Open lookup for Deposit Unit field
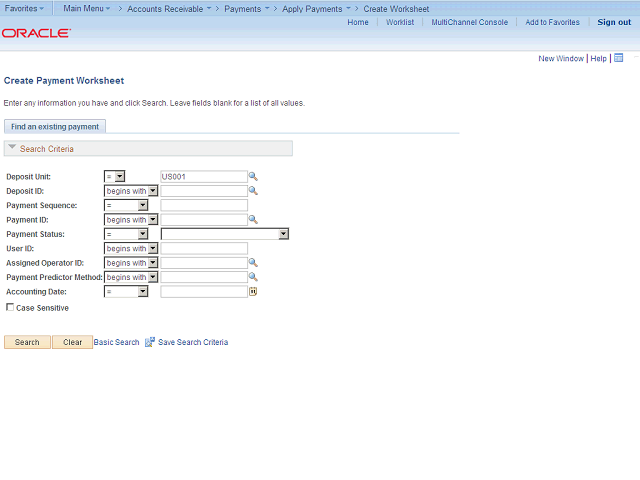640x480 pixels. (253, 176)
